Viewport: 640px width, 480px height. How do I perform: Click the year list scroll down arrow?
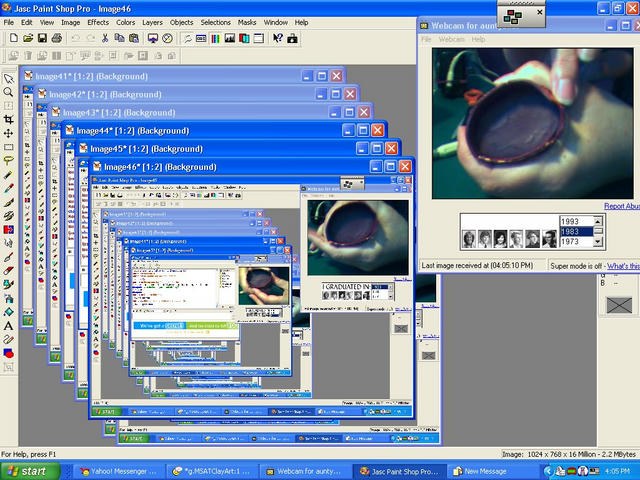[598, 242]
